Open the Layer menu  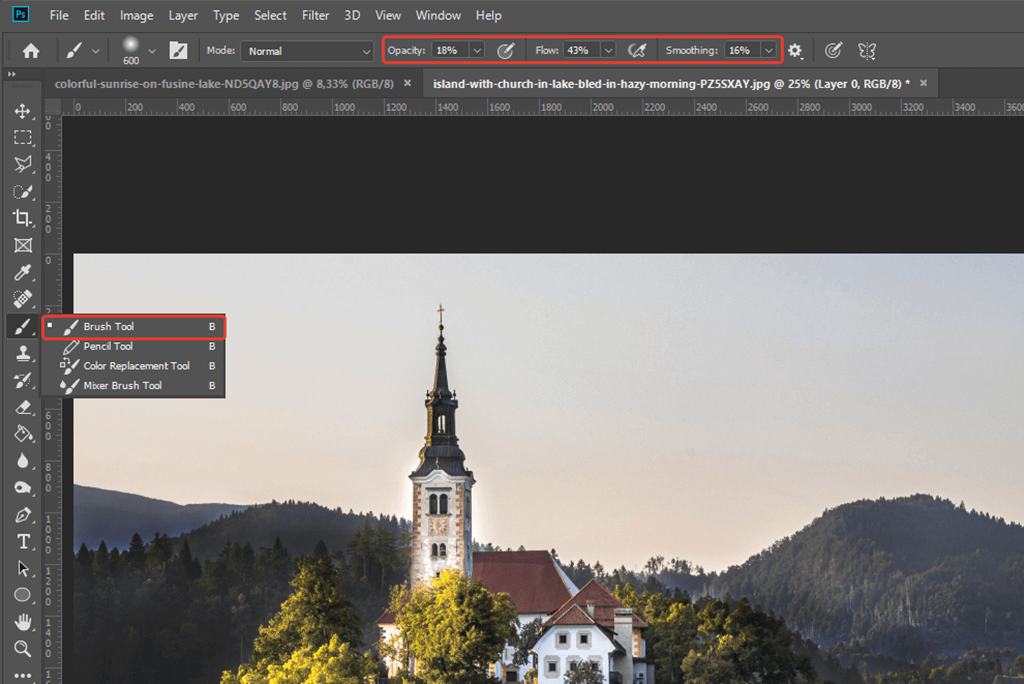coord(183,15)
